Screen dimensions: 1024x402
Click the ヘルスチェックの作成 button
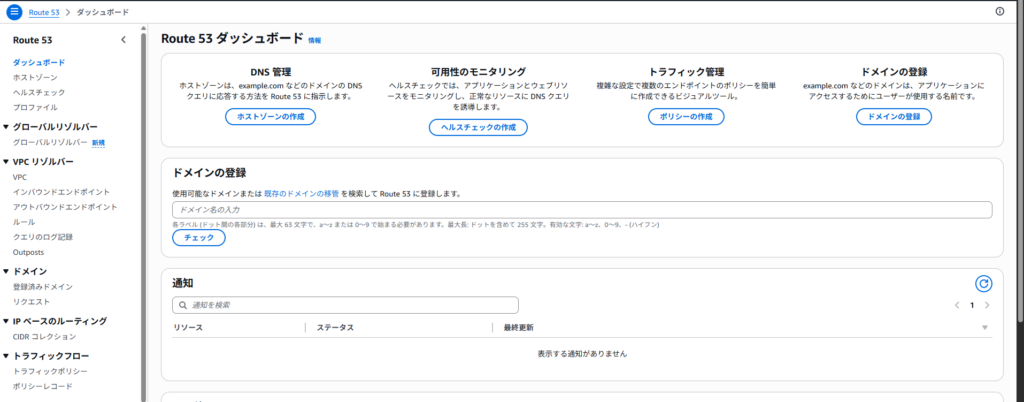click(478, 127)
